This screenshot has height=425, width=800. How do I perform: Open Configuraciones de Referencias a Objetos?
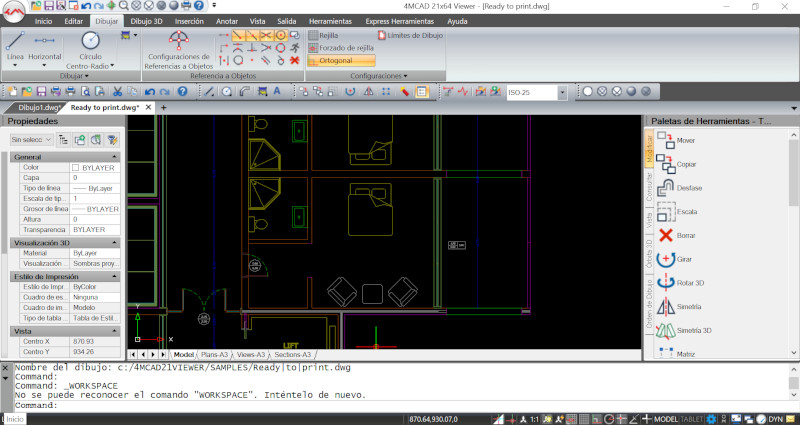click(x=179, y=51)
